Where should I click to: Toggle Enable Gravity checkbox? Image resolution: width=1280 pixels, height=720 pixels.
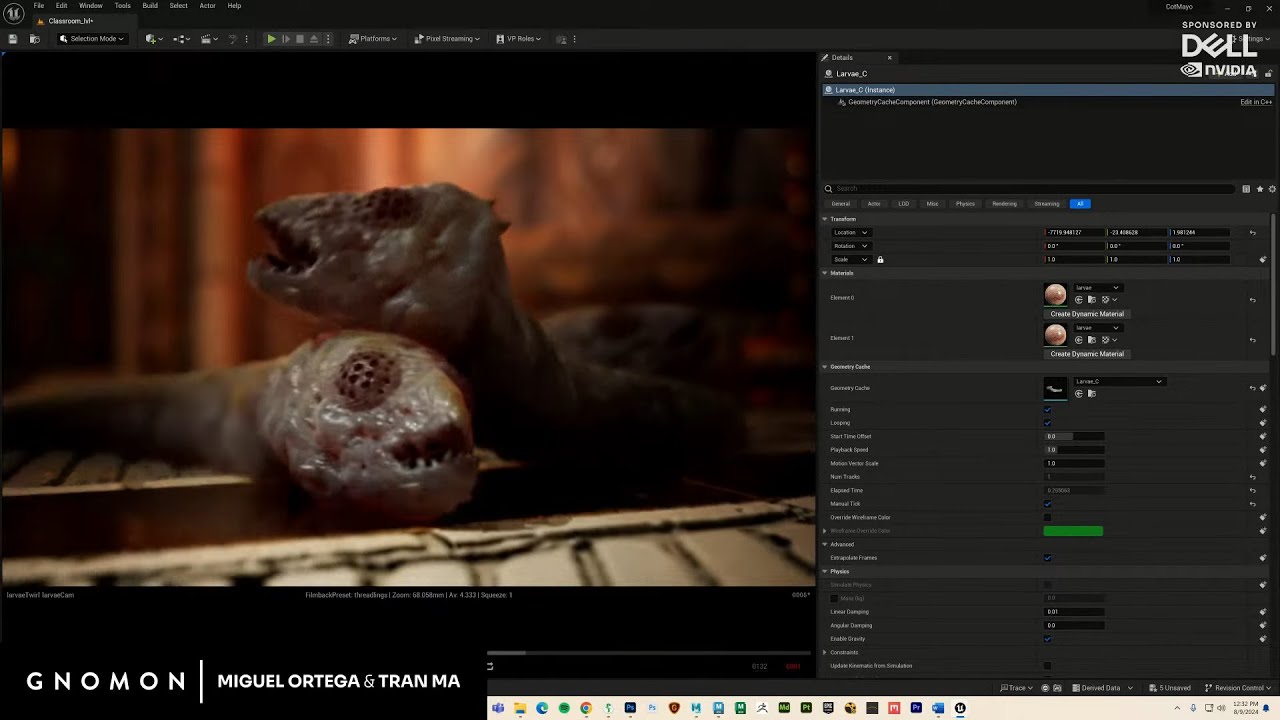(1047, 639)
